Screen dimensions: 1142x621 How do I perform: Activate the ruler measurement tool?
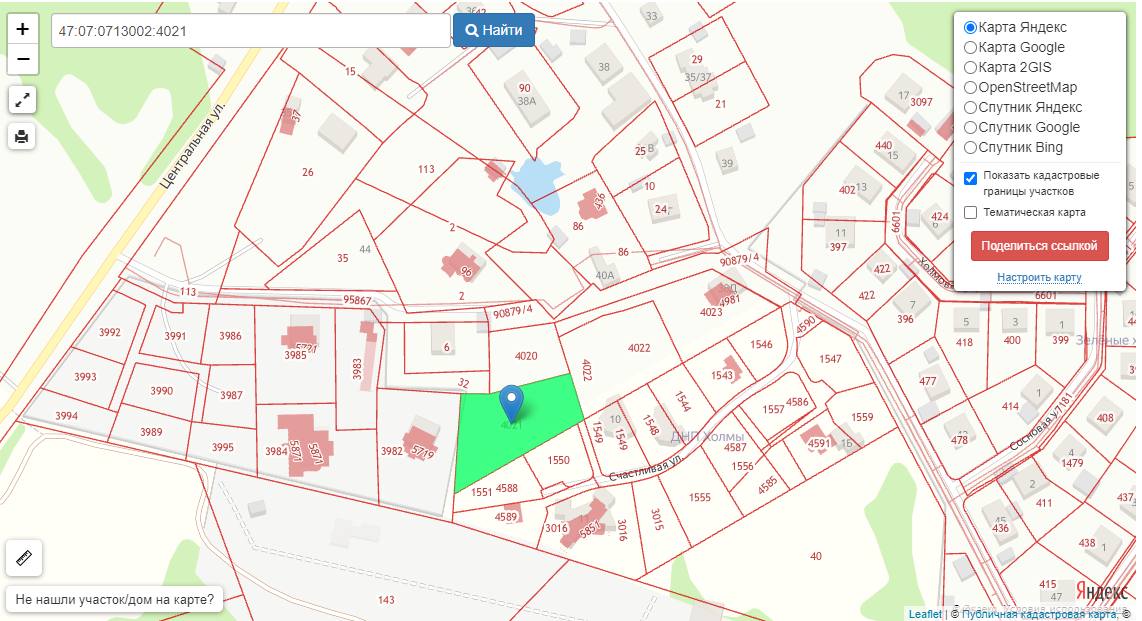(23, 558)
